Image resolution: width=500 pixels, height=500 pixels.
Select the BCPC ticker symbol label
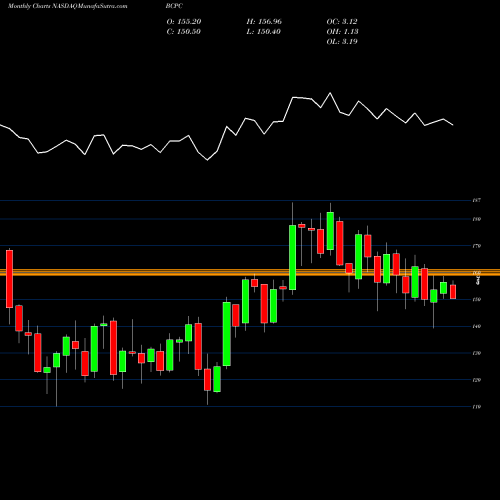175,6
